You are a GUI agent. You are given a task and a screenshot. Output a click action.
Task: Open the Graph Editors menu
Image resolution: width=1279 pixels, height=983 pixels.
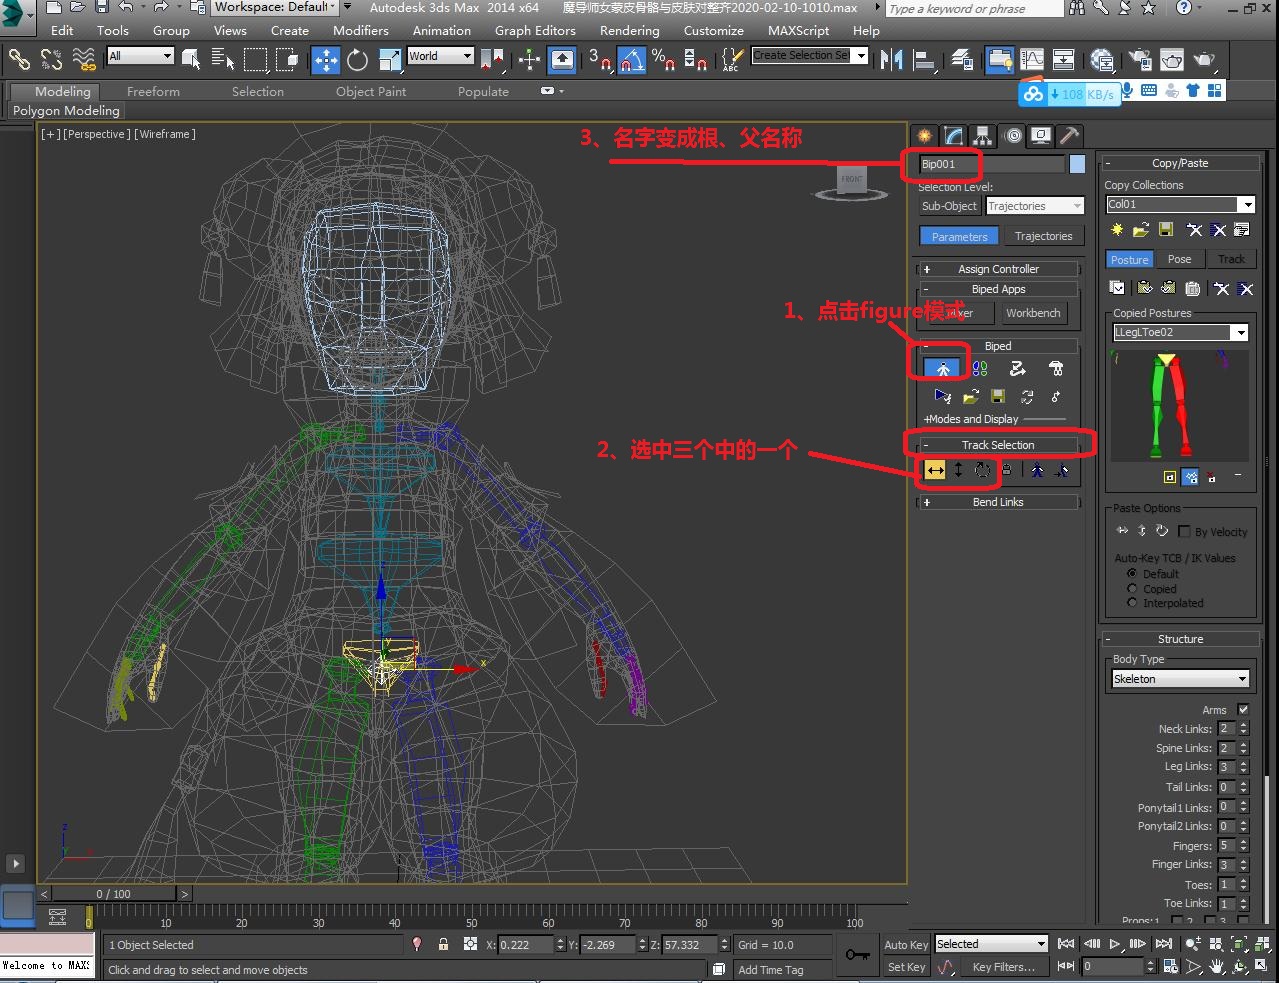click(535, 31)
